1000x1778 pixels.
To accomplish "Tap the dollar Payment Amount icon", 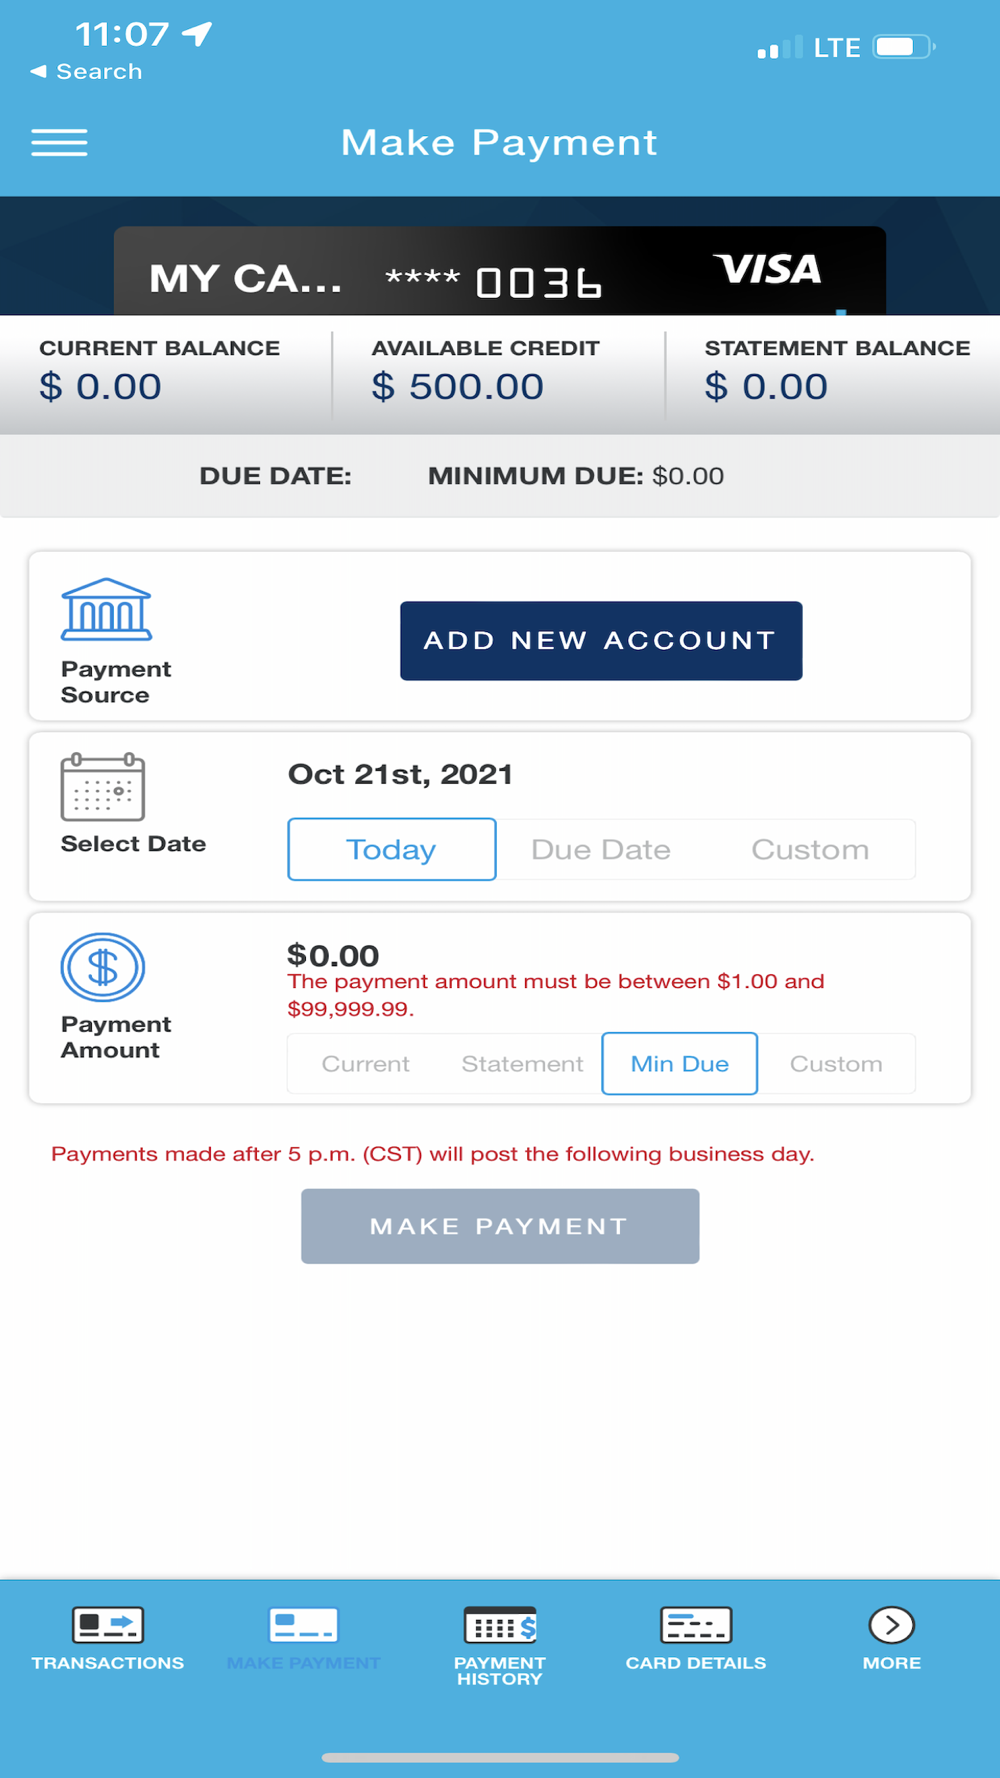I will click(x=103, y=967).
